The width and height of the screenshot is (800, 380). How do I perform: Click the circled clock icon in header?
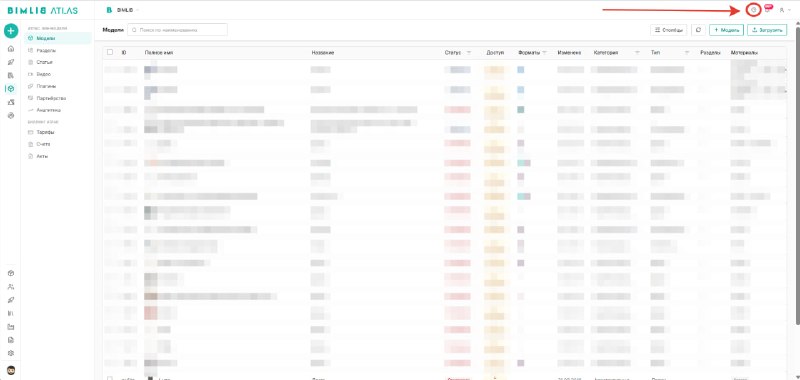point(753,10)
